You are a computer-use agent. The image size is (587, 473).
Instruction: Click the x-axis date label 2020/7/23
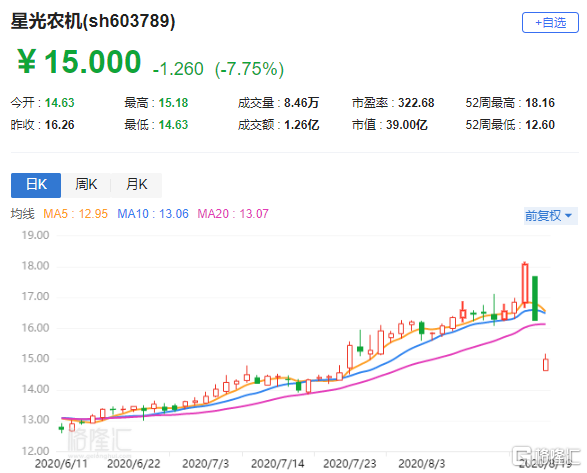(x=350, y=464)
